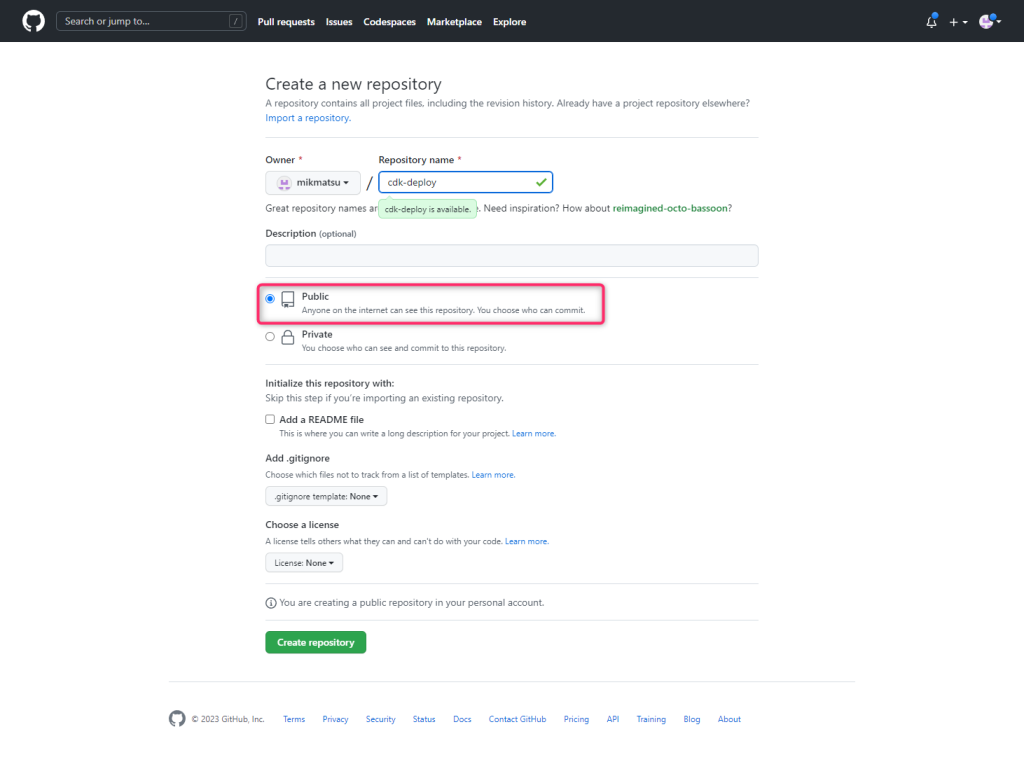Image resolution: width=1024 pixels, height=762 pixels.
Task: Click the GitHub octocat logo
Action: 33,21
